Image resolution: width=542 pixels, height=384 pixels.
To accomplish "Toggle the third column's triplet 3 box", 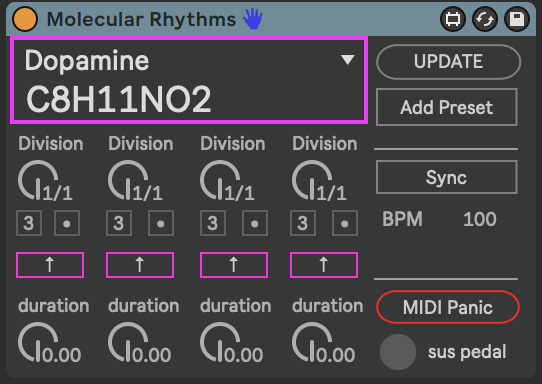I will coord(213,223).
